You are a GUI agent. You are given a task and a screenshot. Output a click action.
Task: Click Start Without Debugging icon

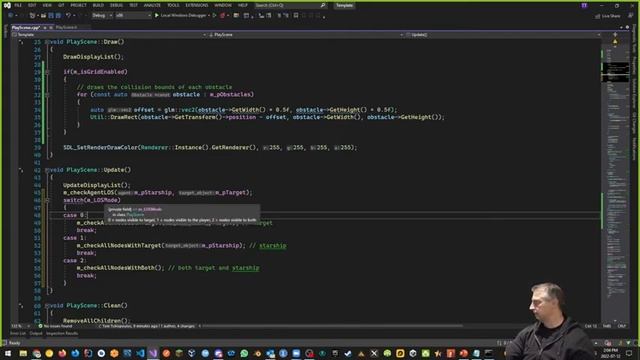pos(214,16)
